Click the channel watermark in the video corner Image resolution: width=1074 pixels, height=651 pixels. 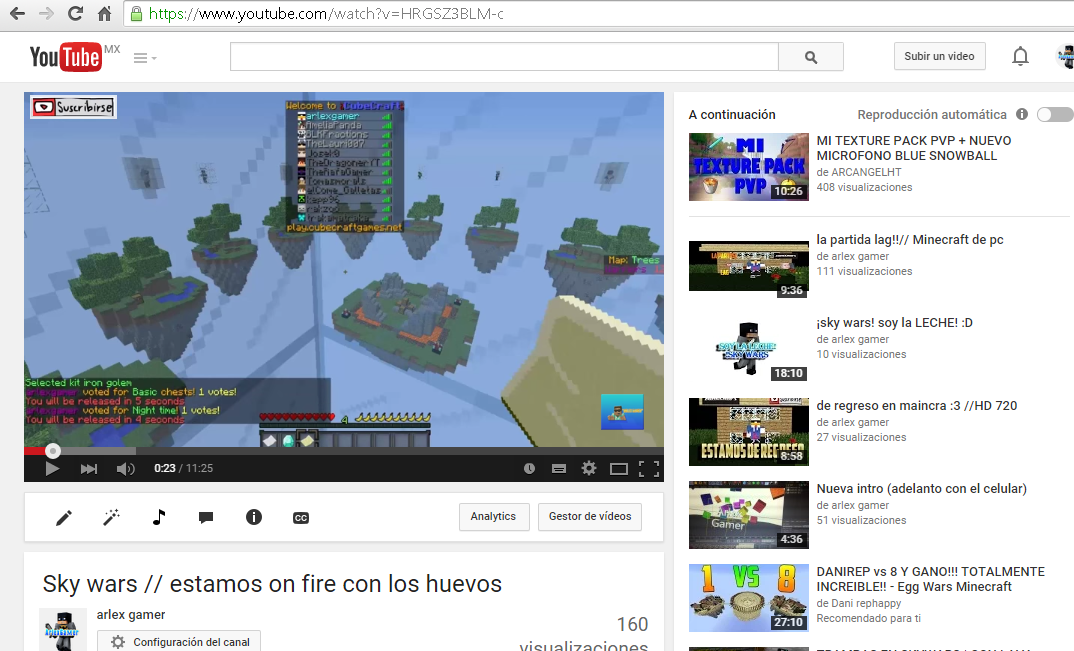(622, 412)
